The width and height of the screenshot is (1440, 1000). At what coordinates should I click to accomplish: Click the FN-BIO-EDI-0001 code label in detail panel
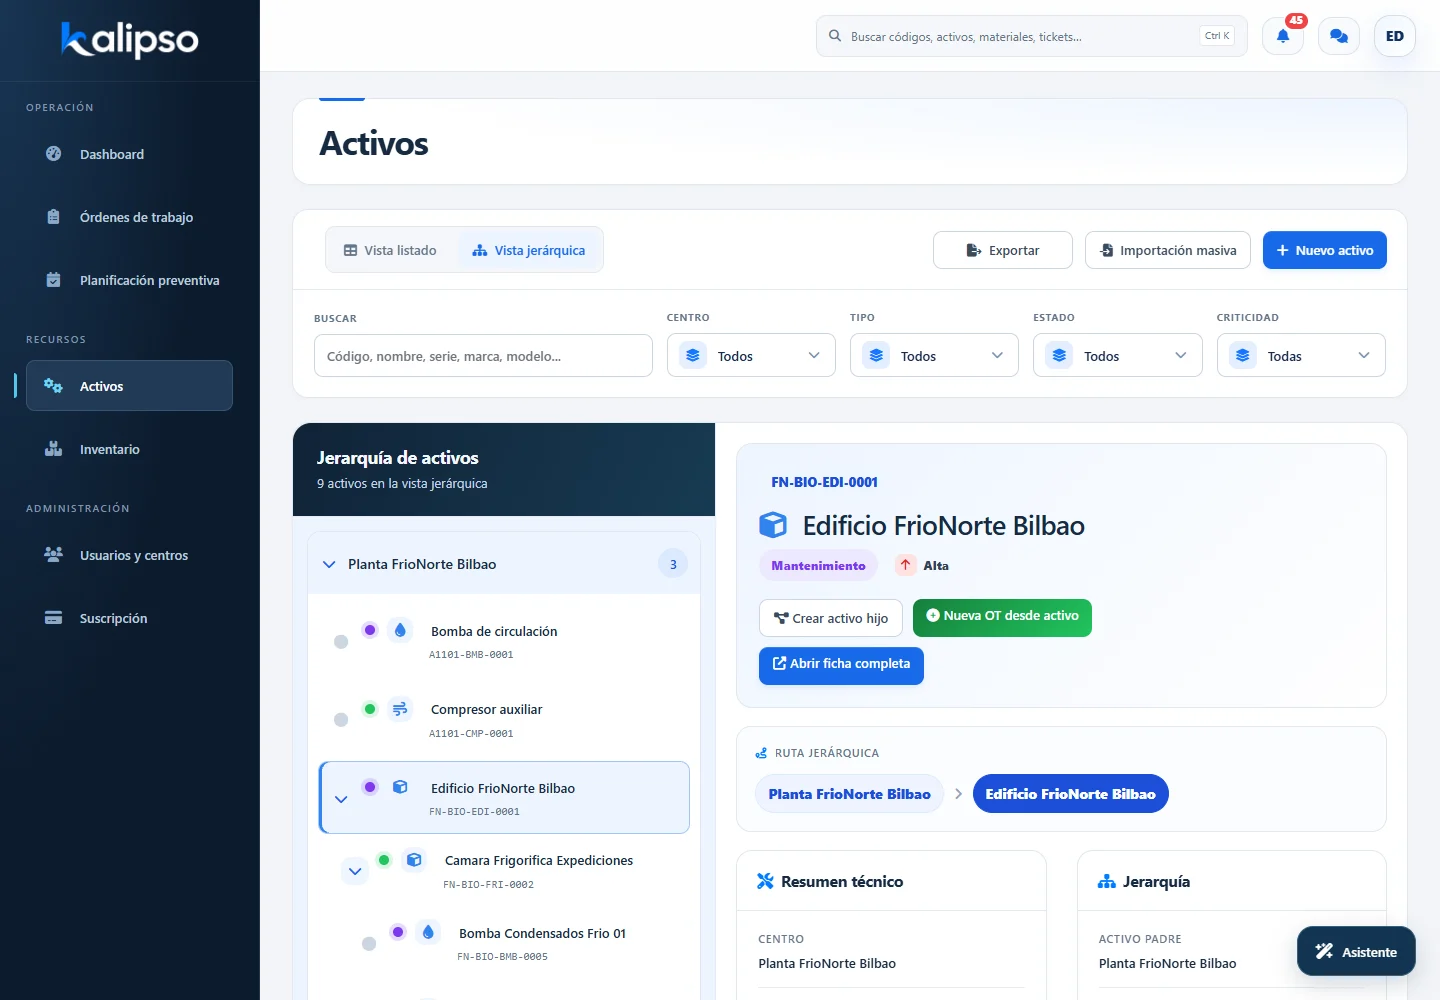824,482
